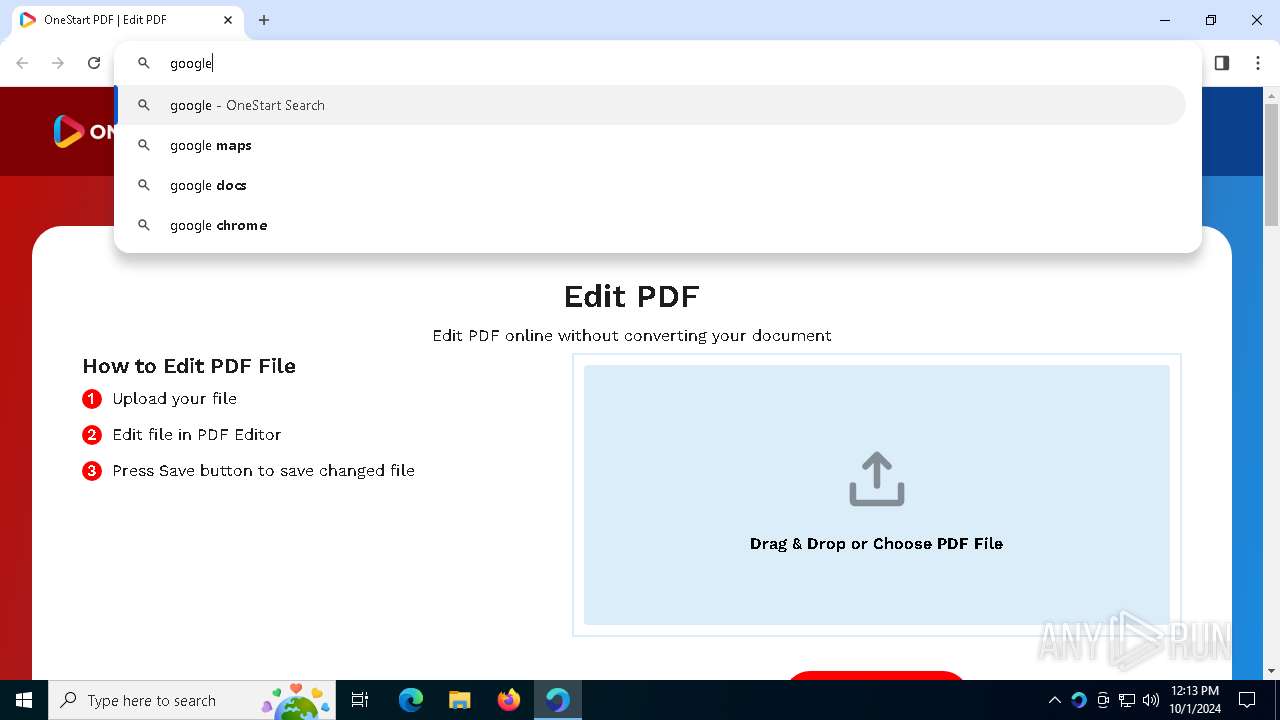Click the Press Save button step text
1280x720 pixels.
coord(263,470)
